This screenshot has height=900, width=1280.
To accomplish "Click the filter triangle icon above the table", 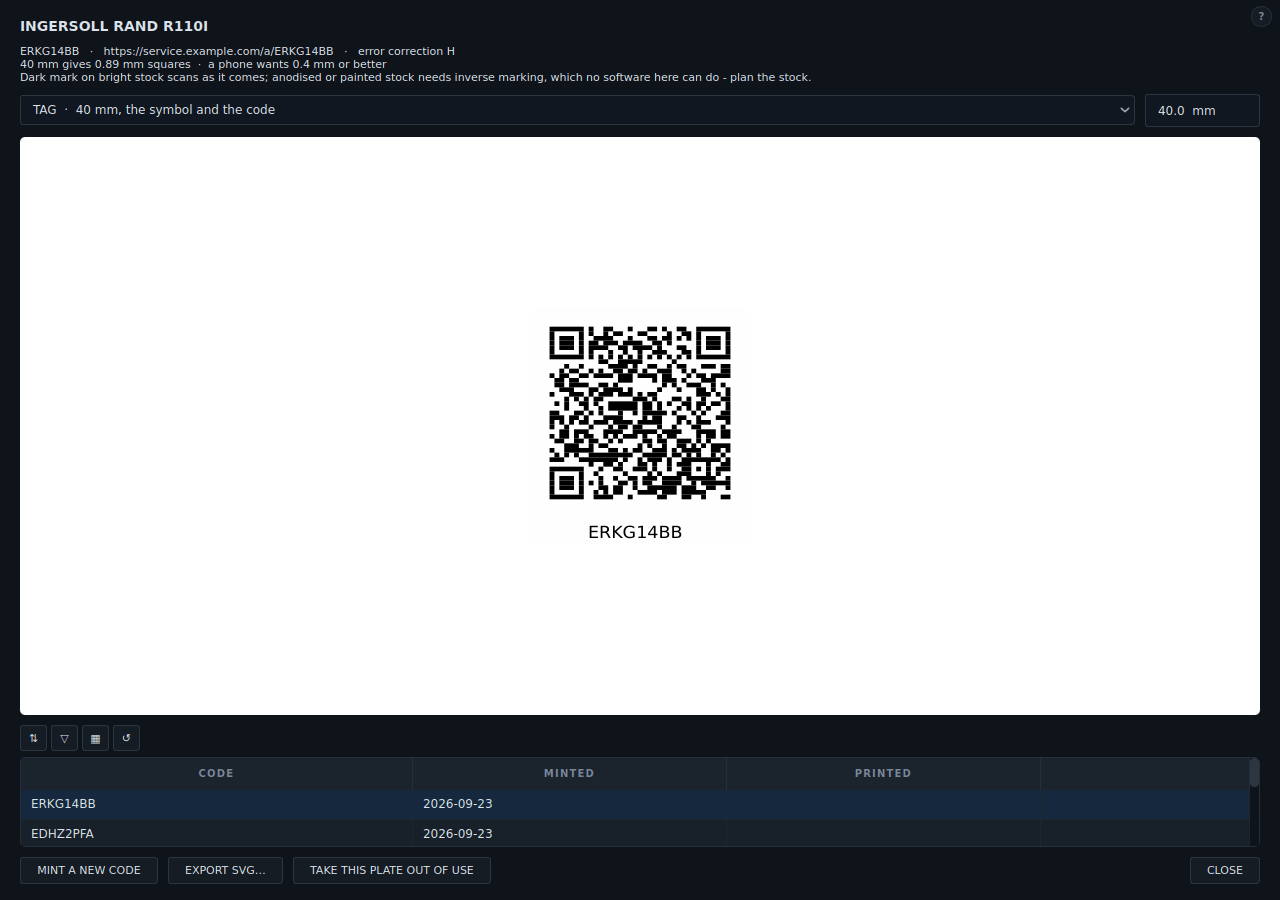I will tap(64, 738).
